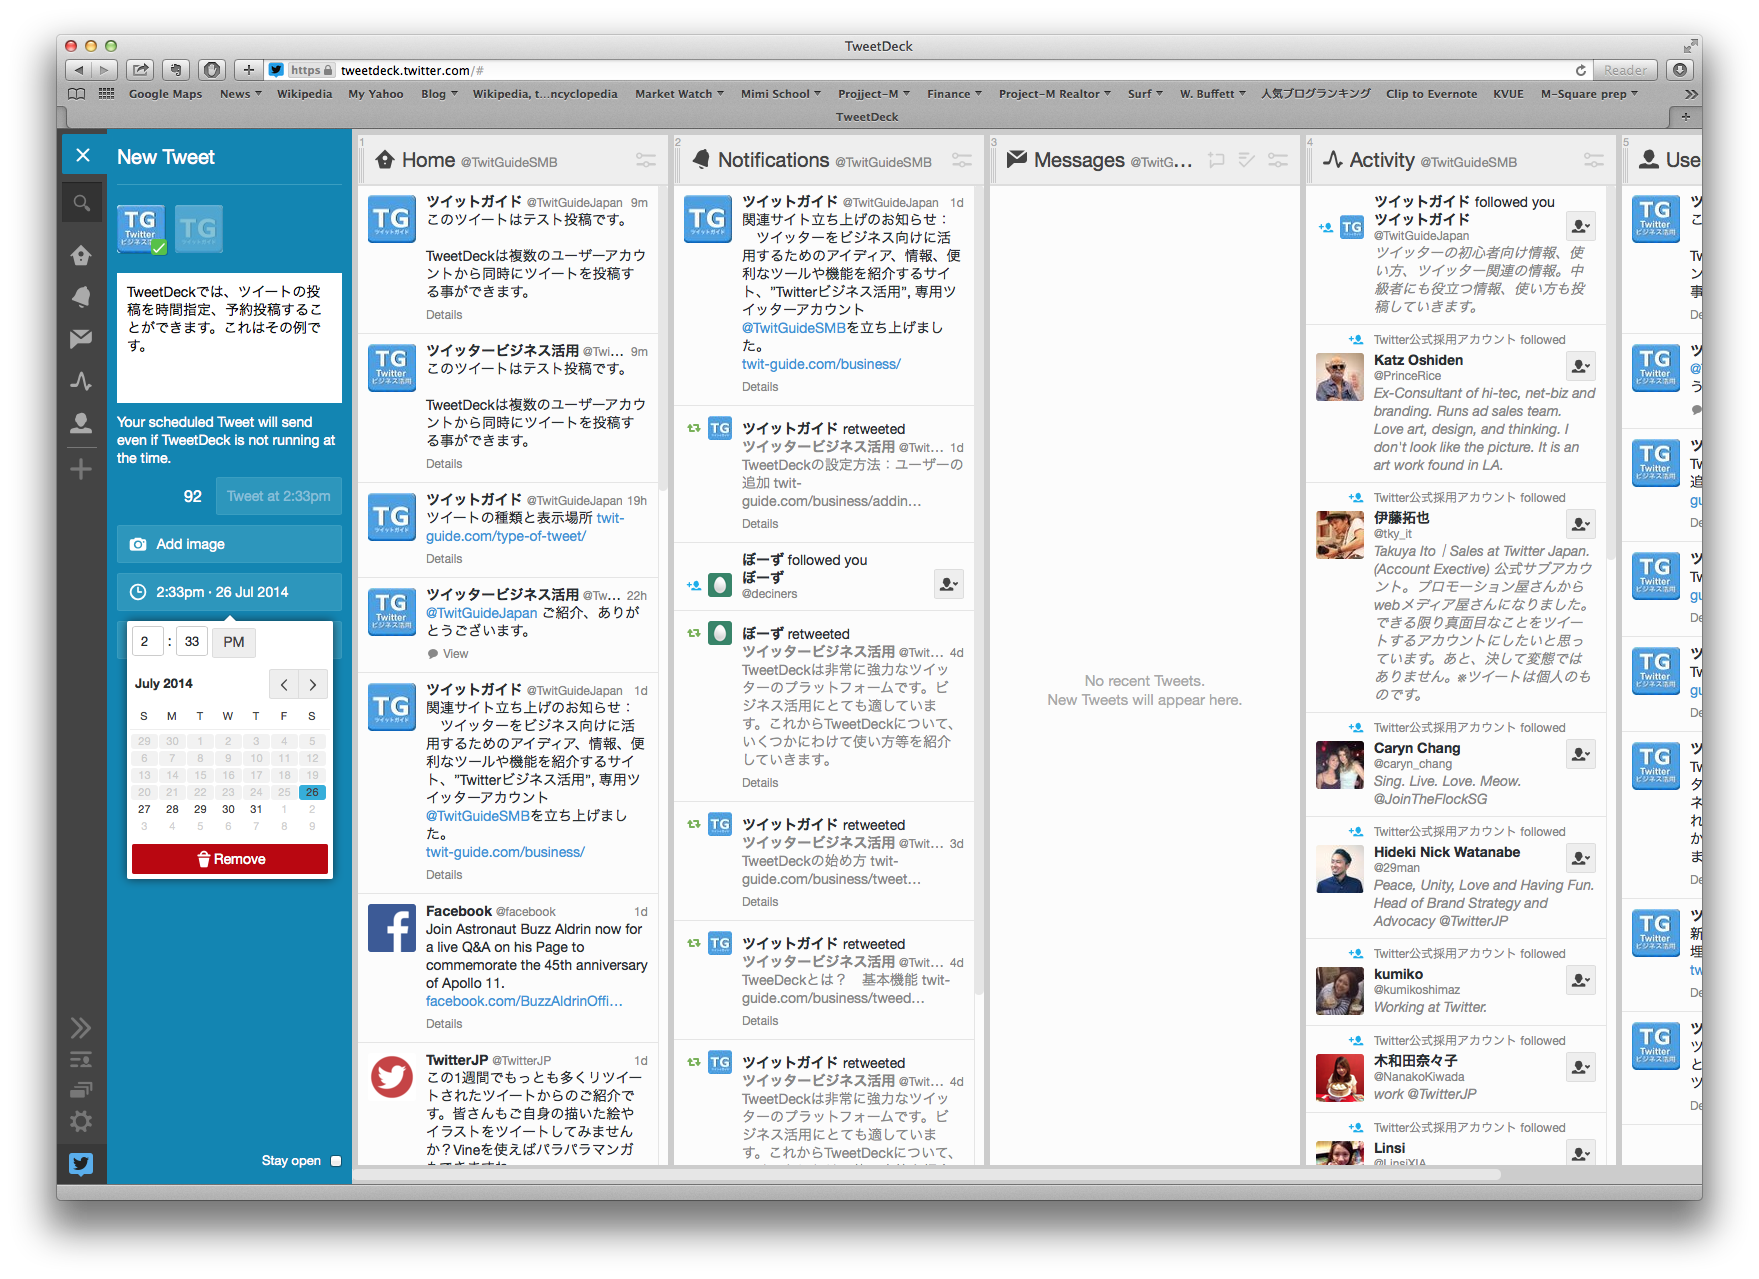Viewport: 1759px width, 1279px height.
Task: Open Activity column settings sliders icon
Action: point(1594,160)
